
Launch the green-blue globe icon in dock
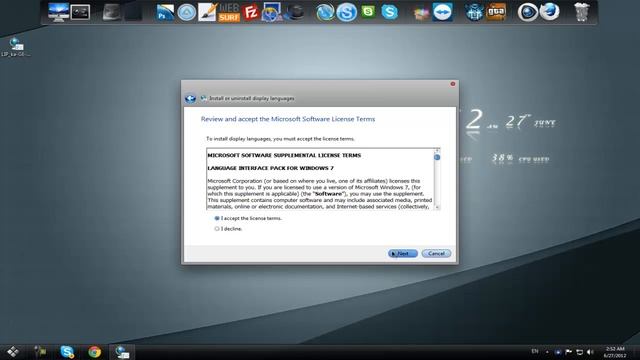coord(325,13)
